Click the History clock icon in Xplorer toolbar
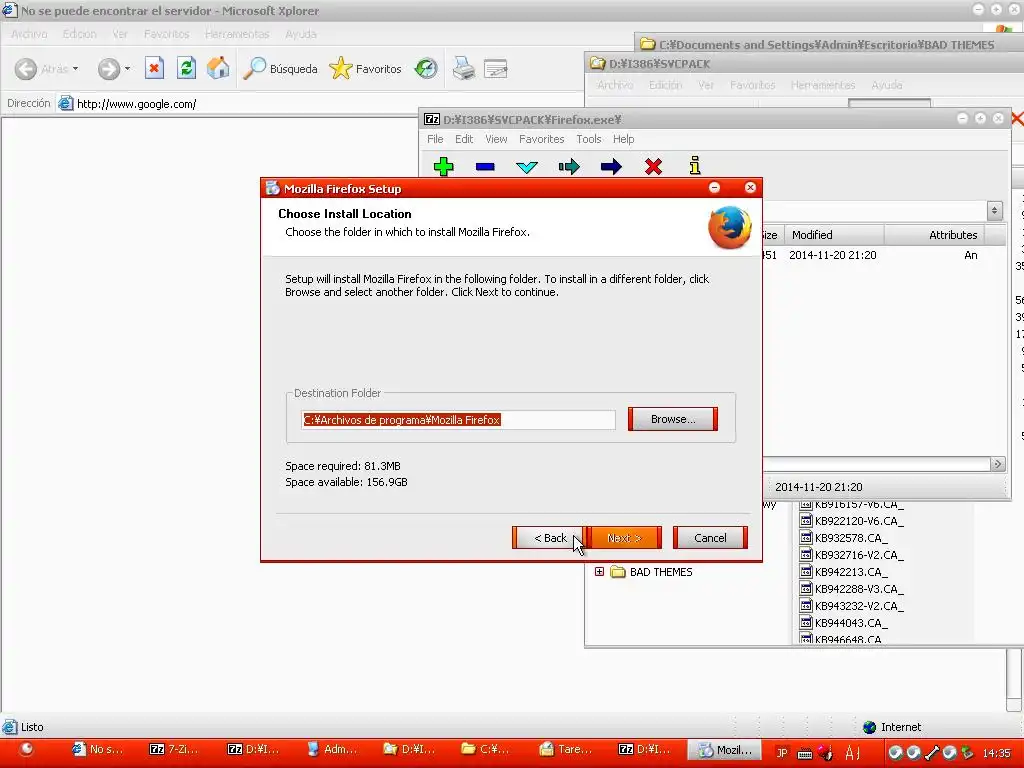The width and height of the screenshot is (1024, 768). pyautogui.click(x=426, y=69)
